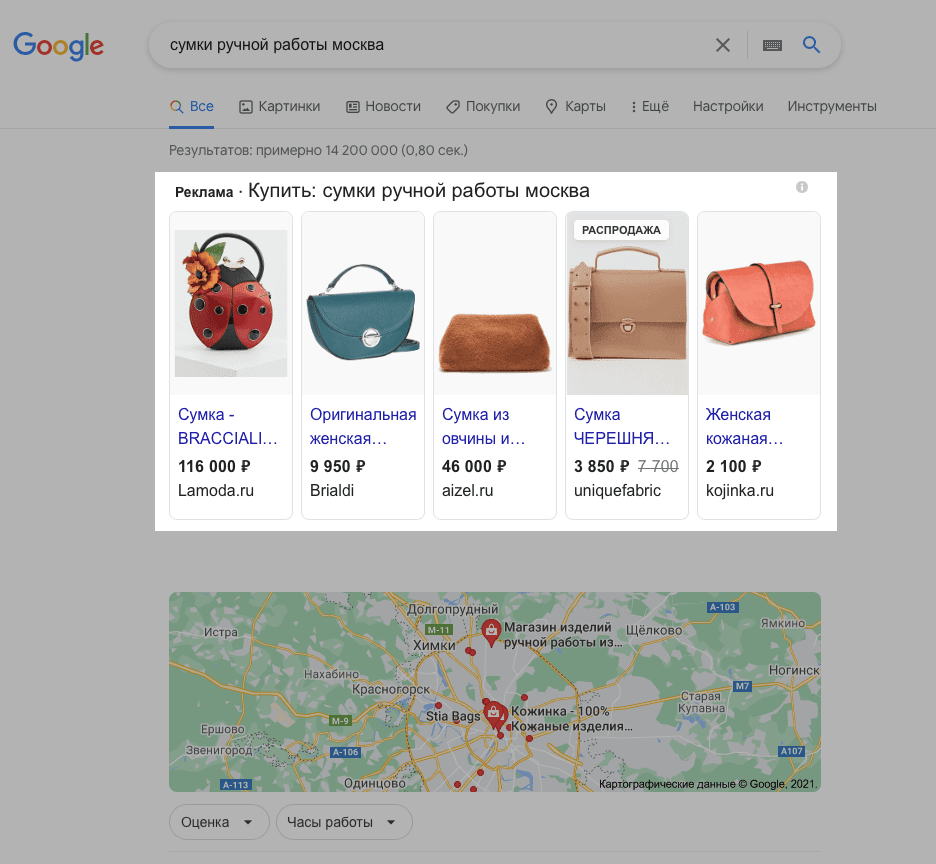This screenshot has width=936, height=864.
Task: Open the Покупки shopping tab
Action: [482, 106]
